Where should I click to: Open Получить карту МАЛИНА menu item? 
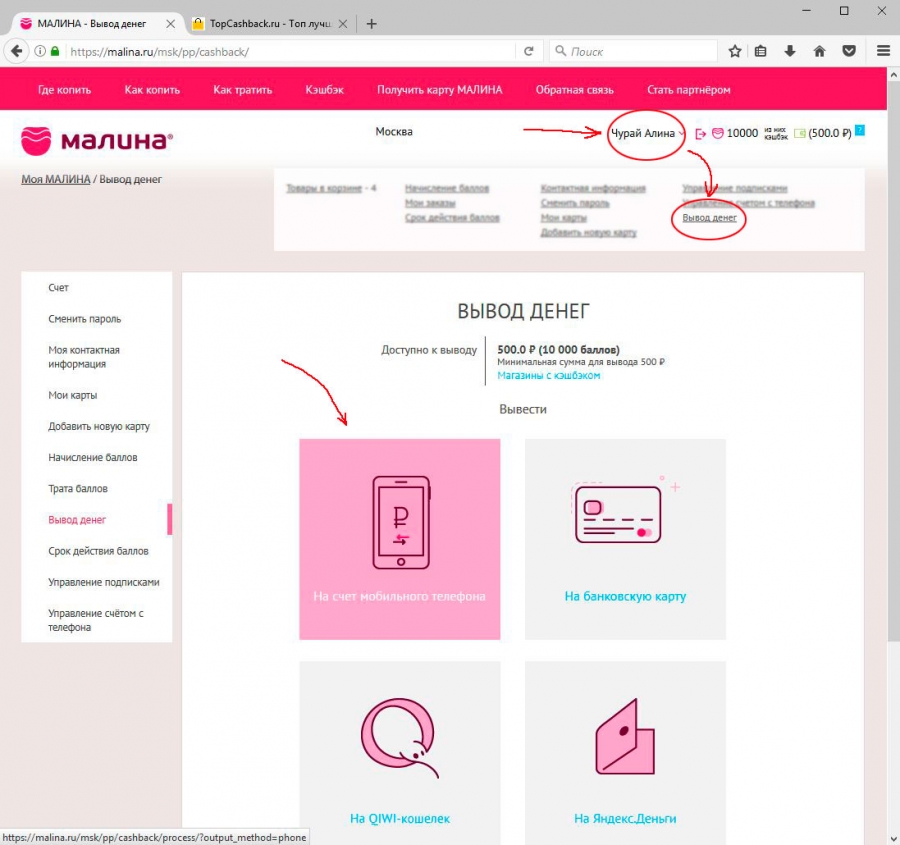tap(440, 90)
